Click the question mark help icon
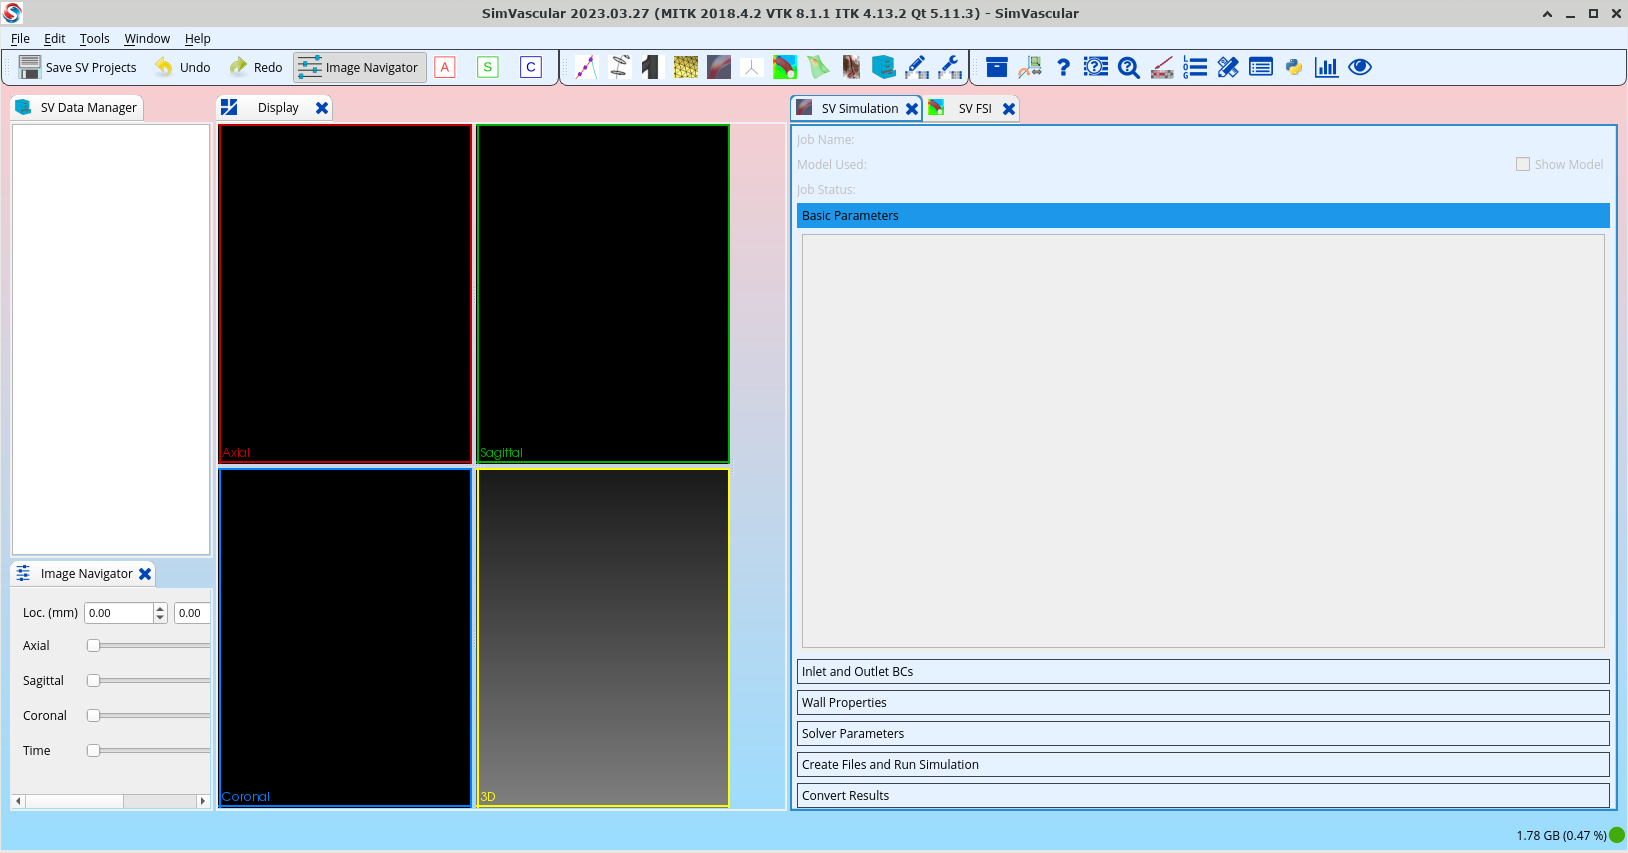1628x853 pixels. [x=1063, y=67]
